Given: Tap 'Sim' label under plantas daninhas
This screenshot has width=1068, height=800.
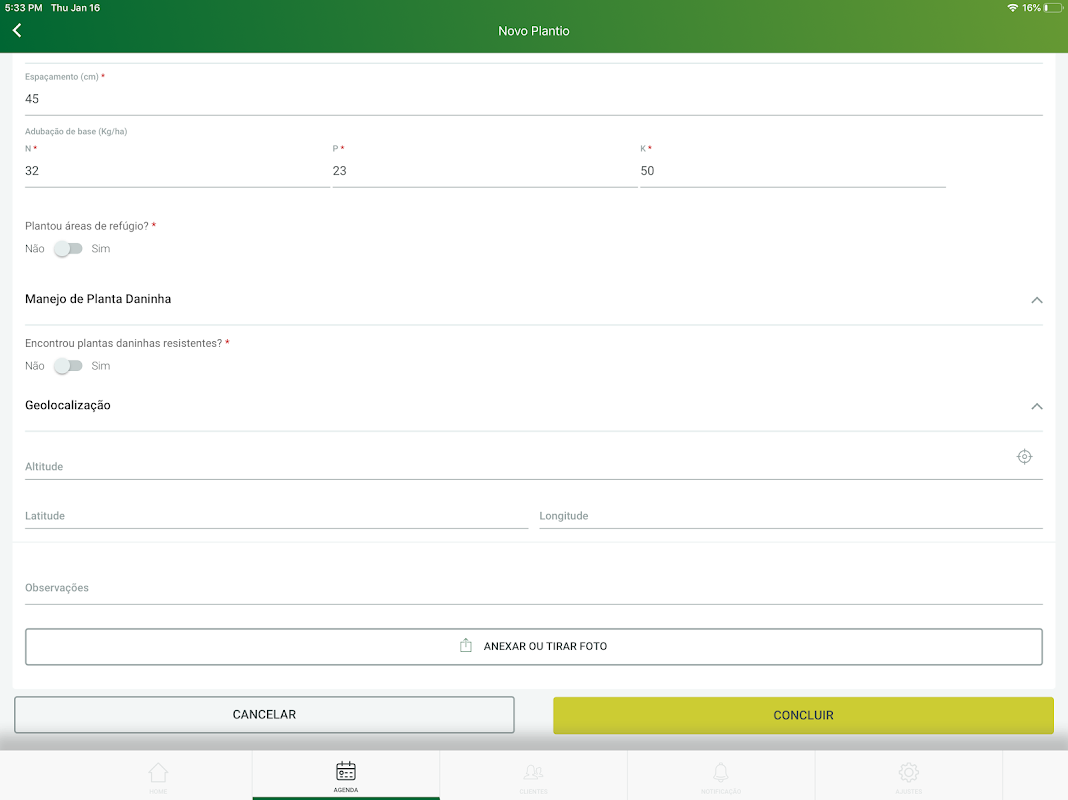Looking at the screenshot, I should 101,366.
